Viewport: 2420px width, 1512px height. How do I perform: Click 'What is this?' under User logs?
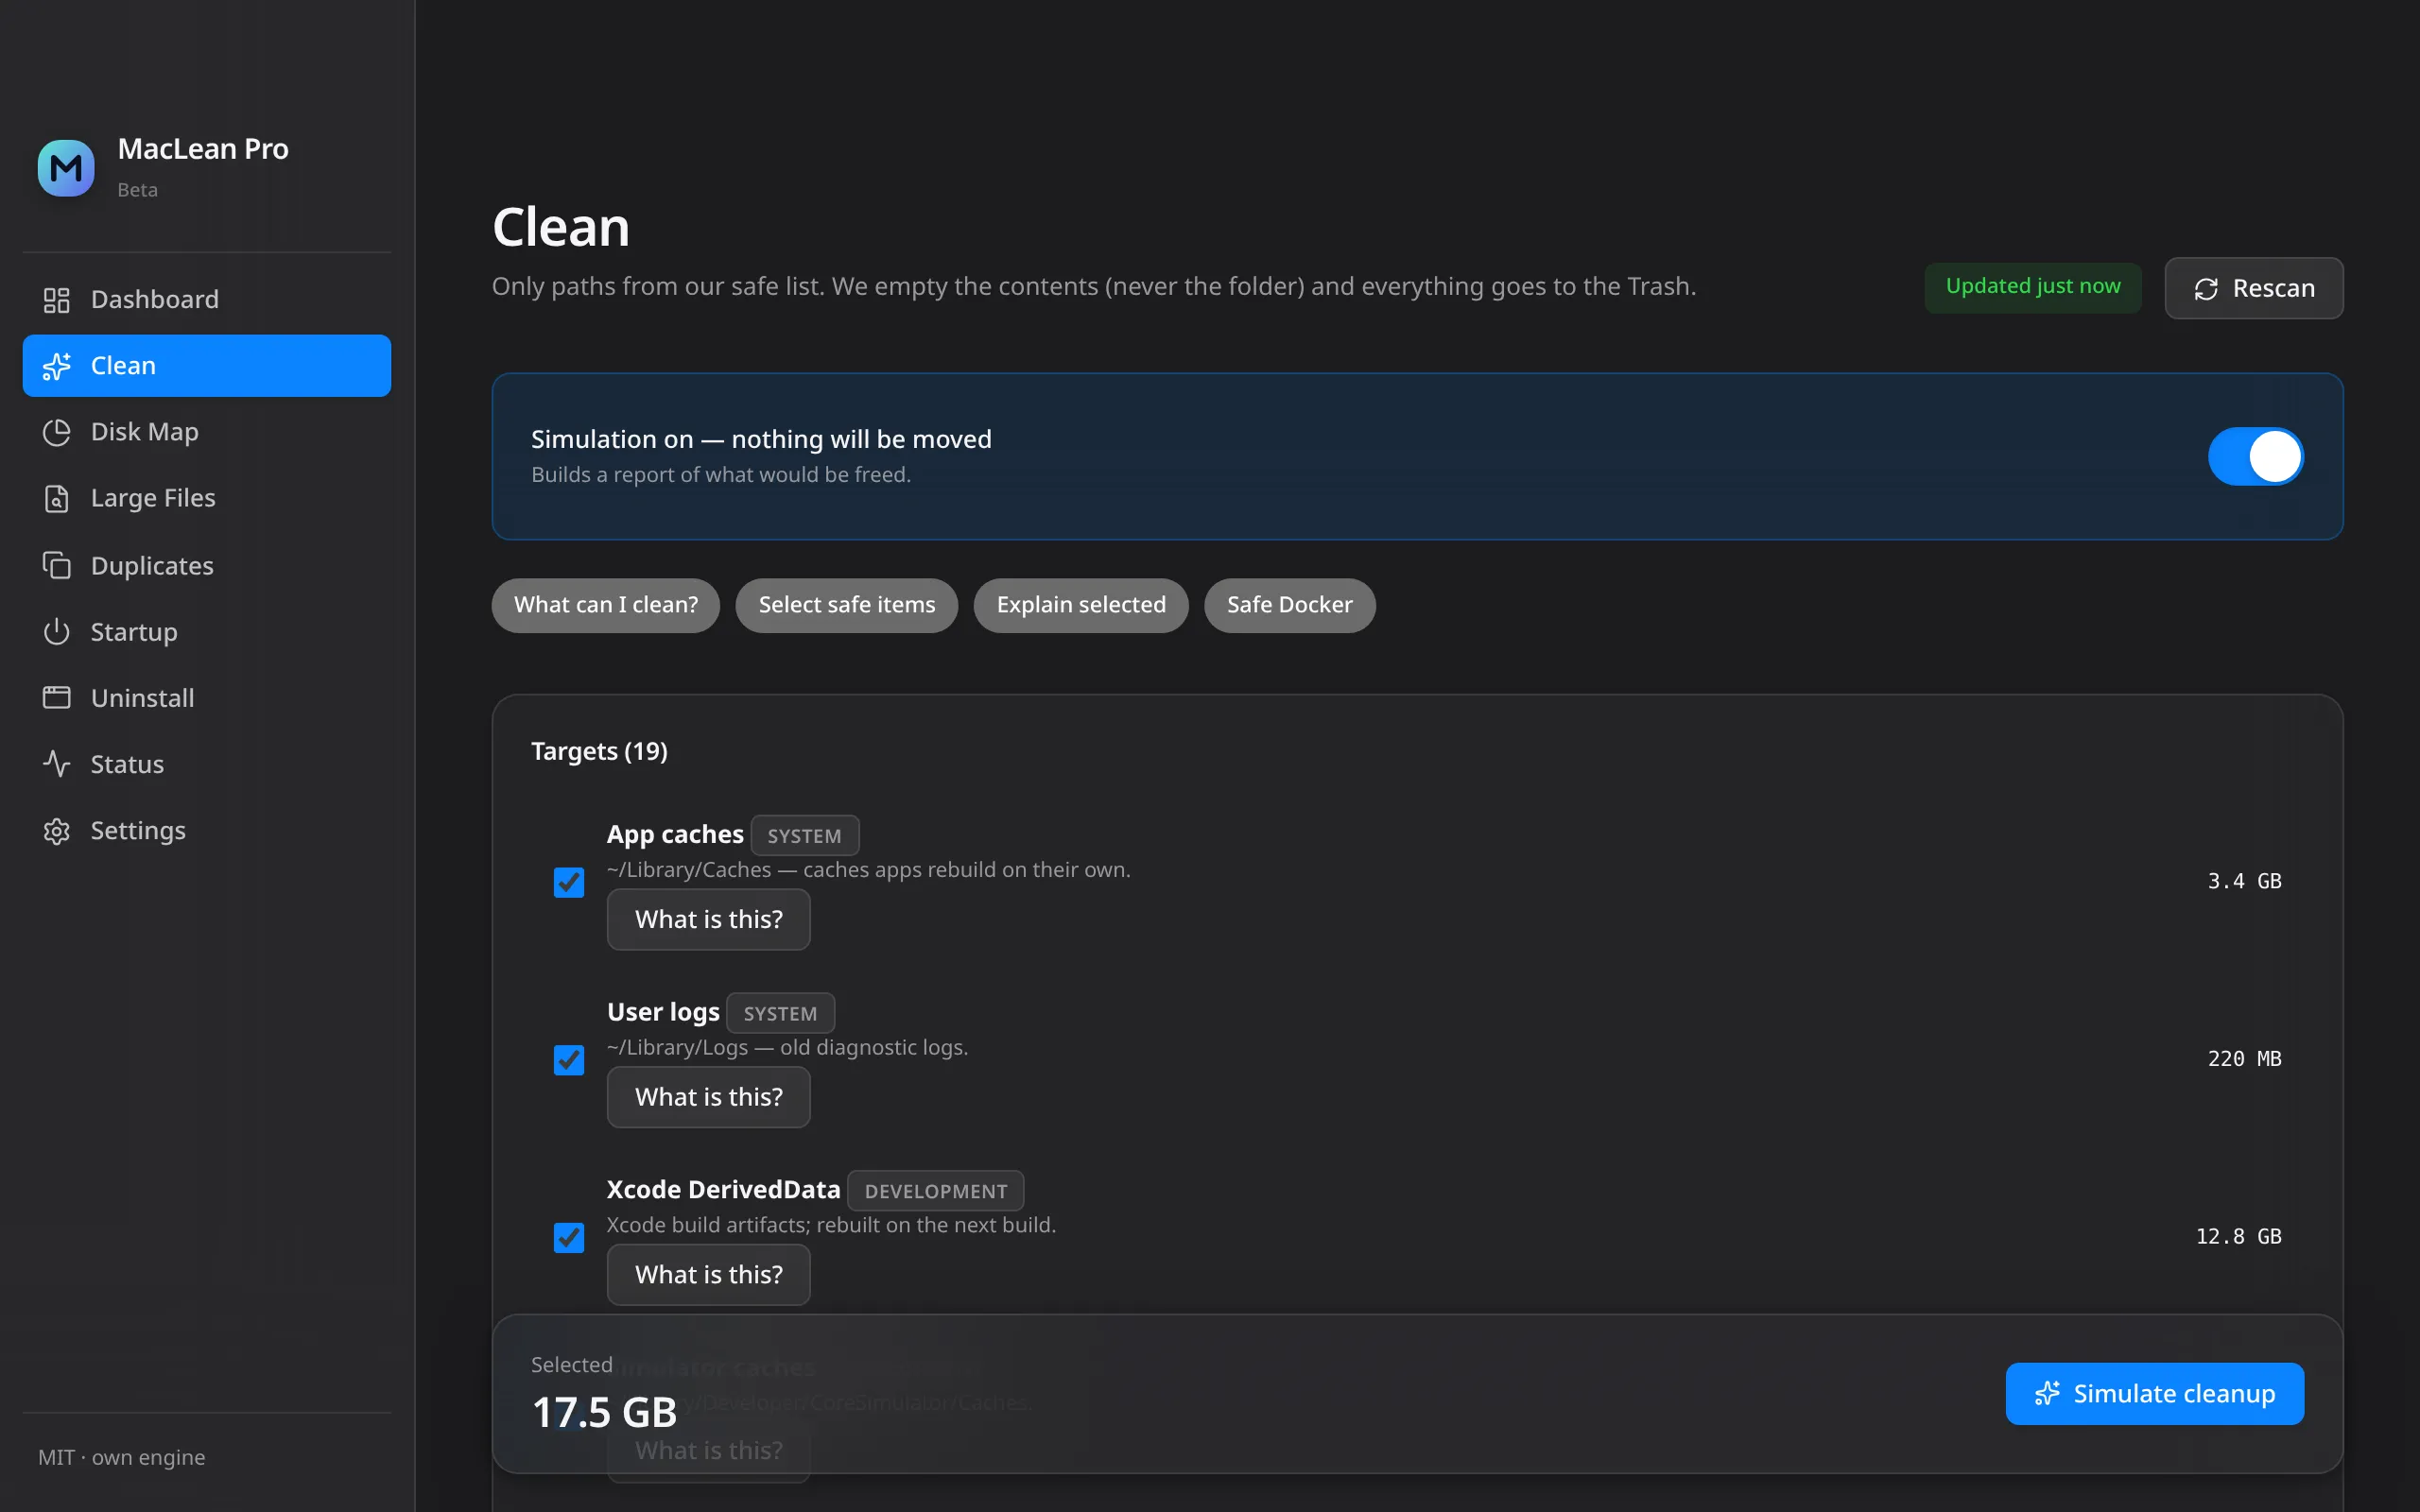709,1097
